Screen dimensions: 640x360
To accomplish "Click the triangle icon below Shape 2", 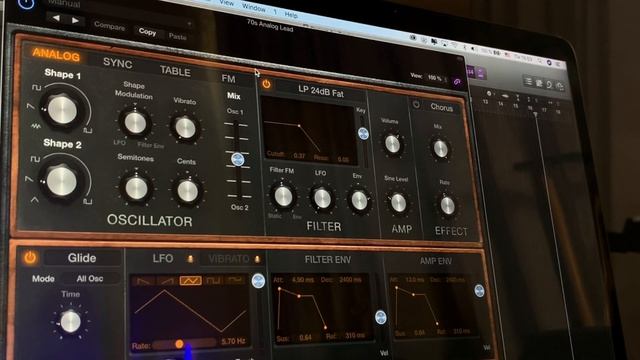I will coord(35,200).
